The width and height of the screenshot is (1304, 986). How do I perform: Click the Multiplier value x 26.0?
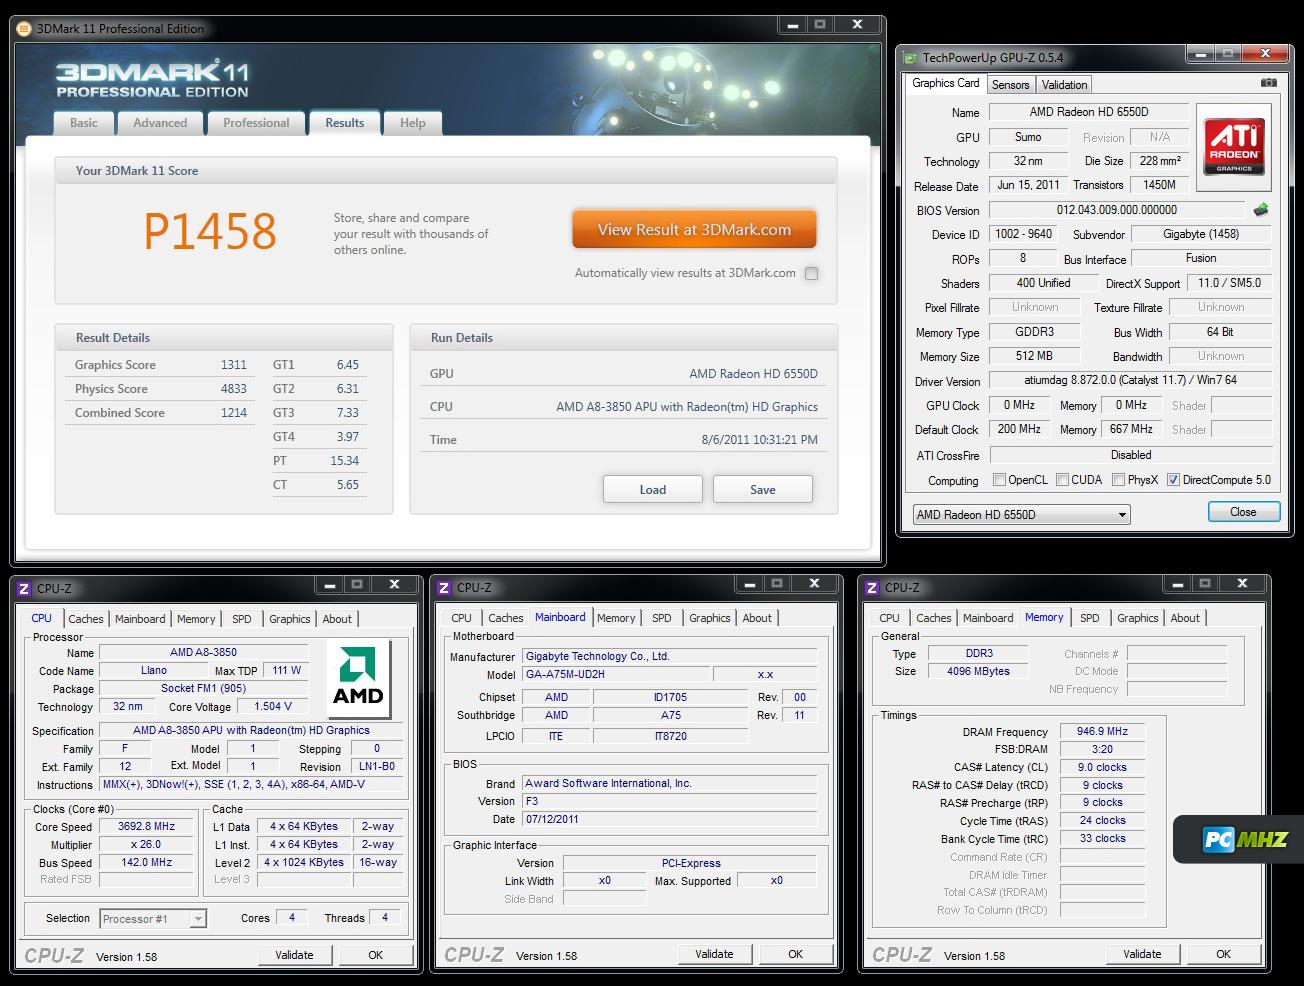tap(147, 845)
